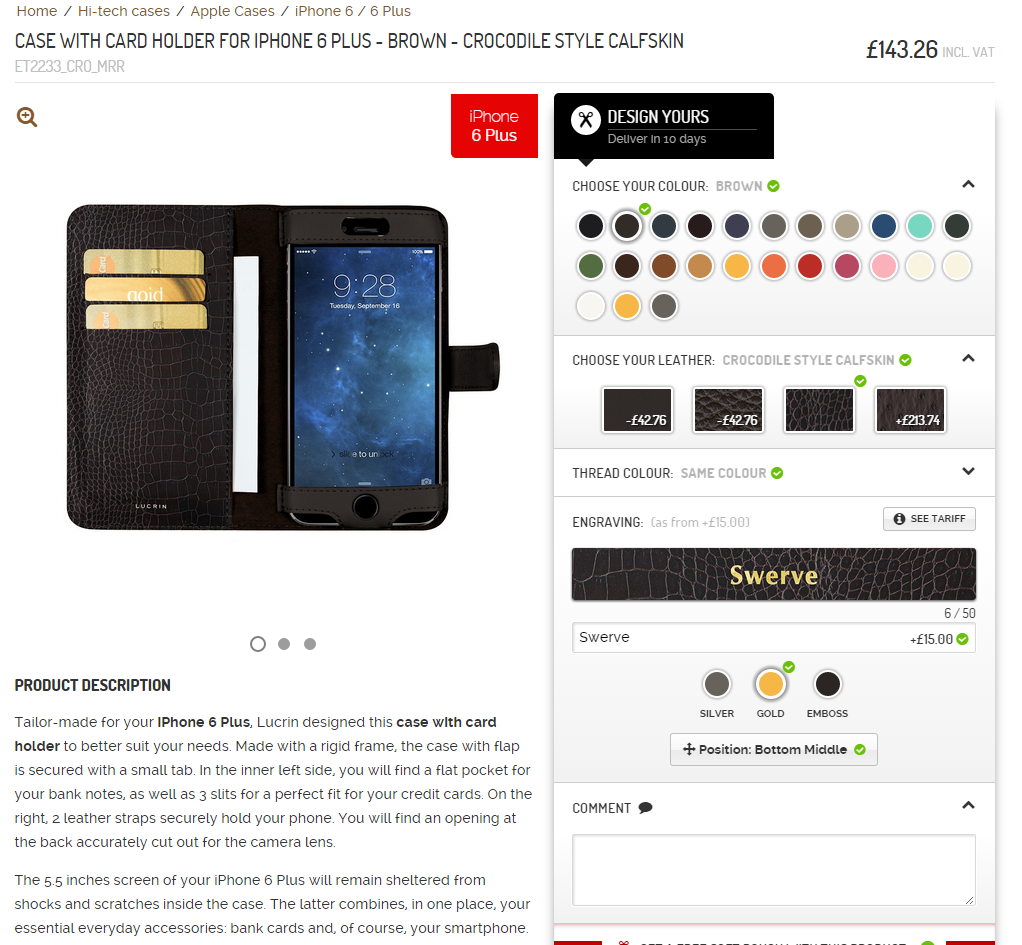Show the second product image via dot

click(x=284, y=644)
